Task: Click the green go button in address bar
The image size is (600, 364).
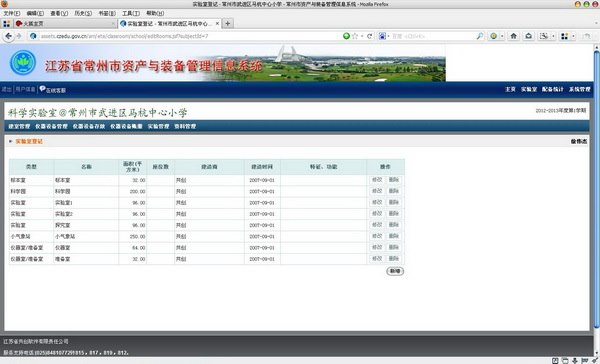Action: (346, 36)
